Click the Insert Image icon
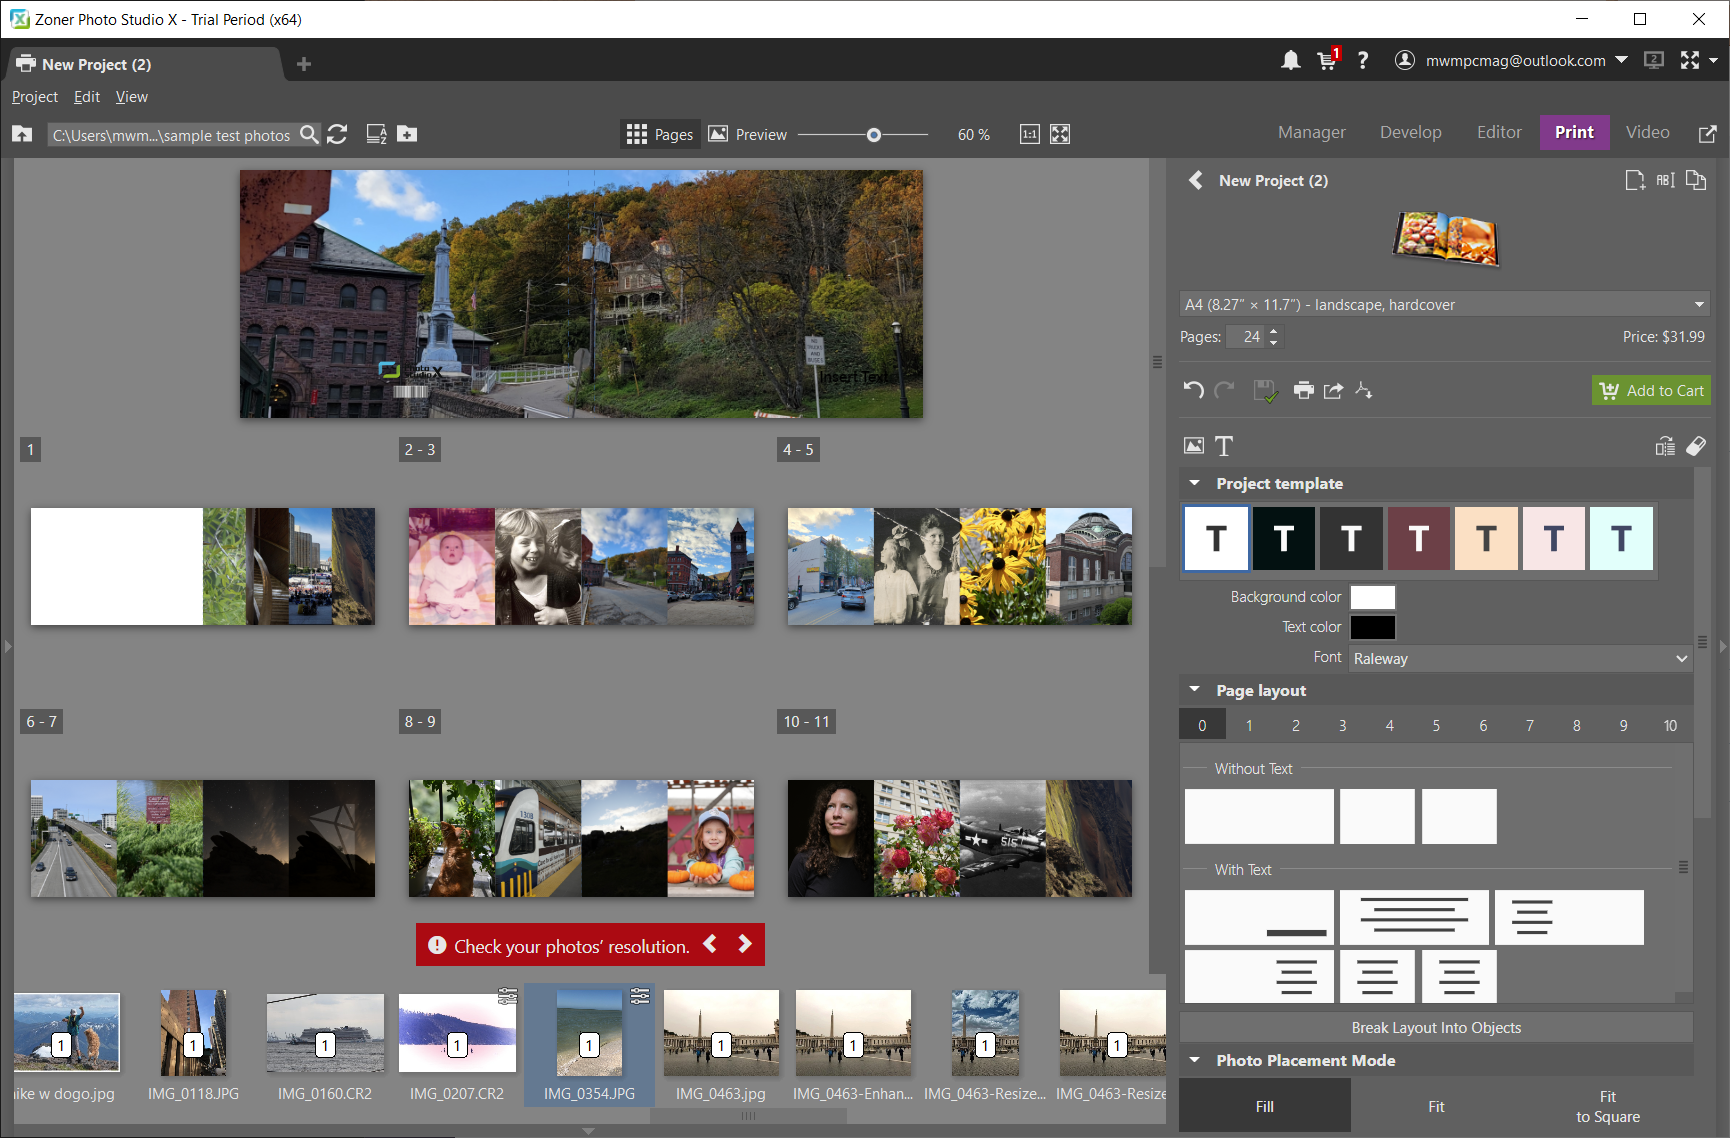The image size is (1730, 1138). click(x=1194, y=446)
